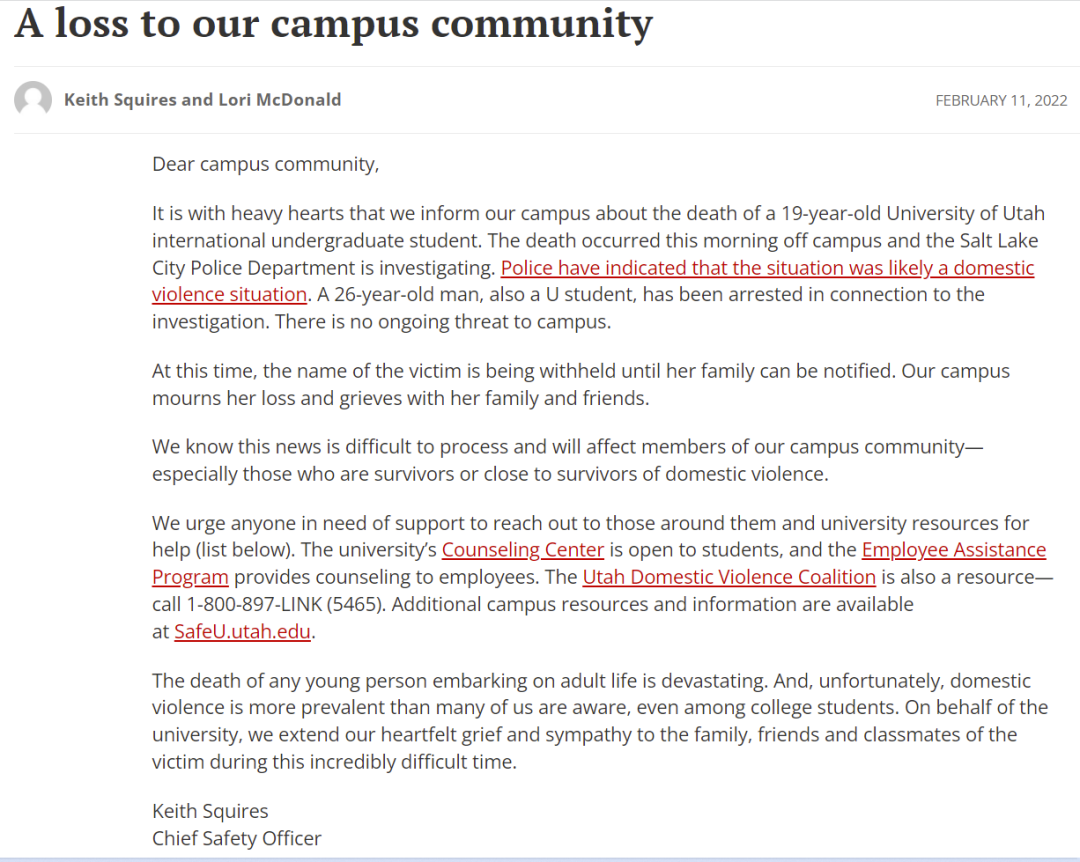Click the 'The death of any young person' paragraph
Viewport: 1080px width, 862px height.
point(600,721)
